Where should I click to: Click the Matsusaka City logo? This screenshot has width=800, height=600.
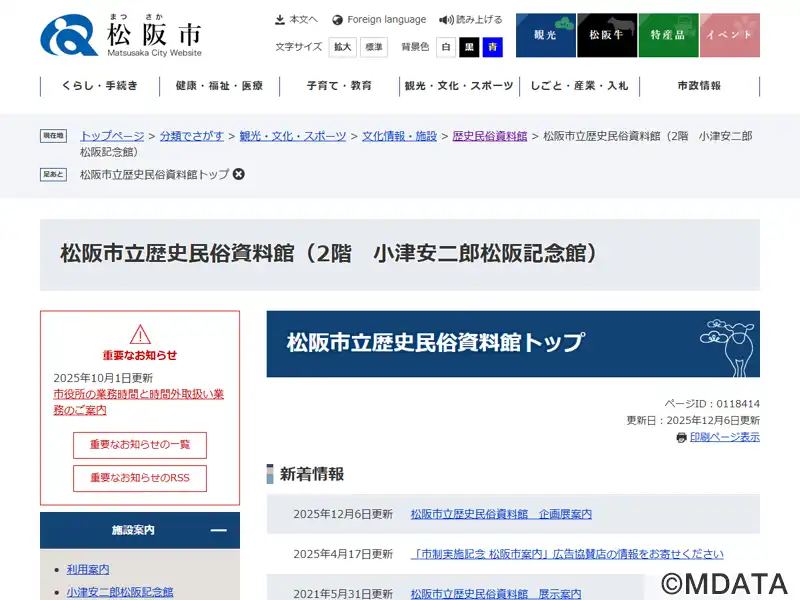point(121,35)
